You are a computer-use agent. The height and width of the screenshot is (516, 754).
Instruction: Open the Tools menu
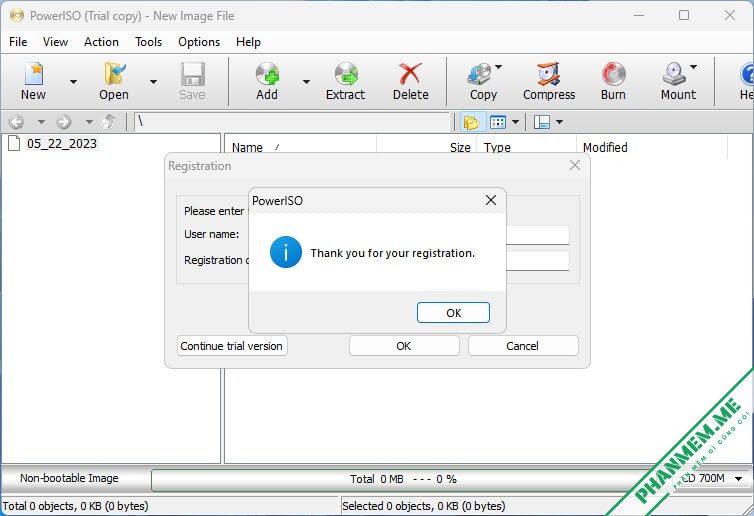[x=148, y=42]
